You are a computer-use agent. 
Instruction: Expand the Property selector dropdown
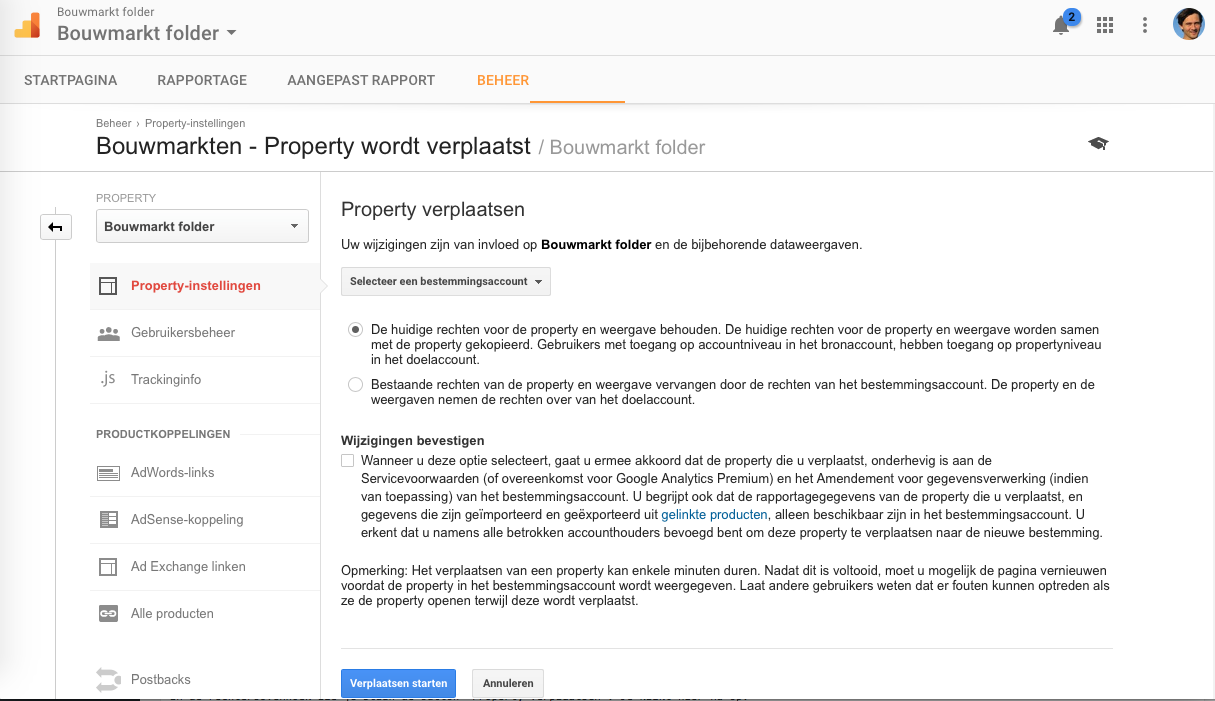click(x=202, y=226)
